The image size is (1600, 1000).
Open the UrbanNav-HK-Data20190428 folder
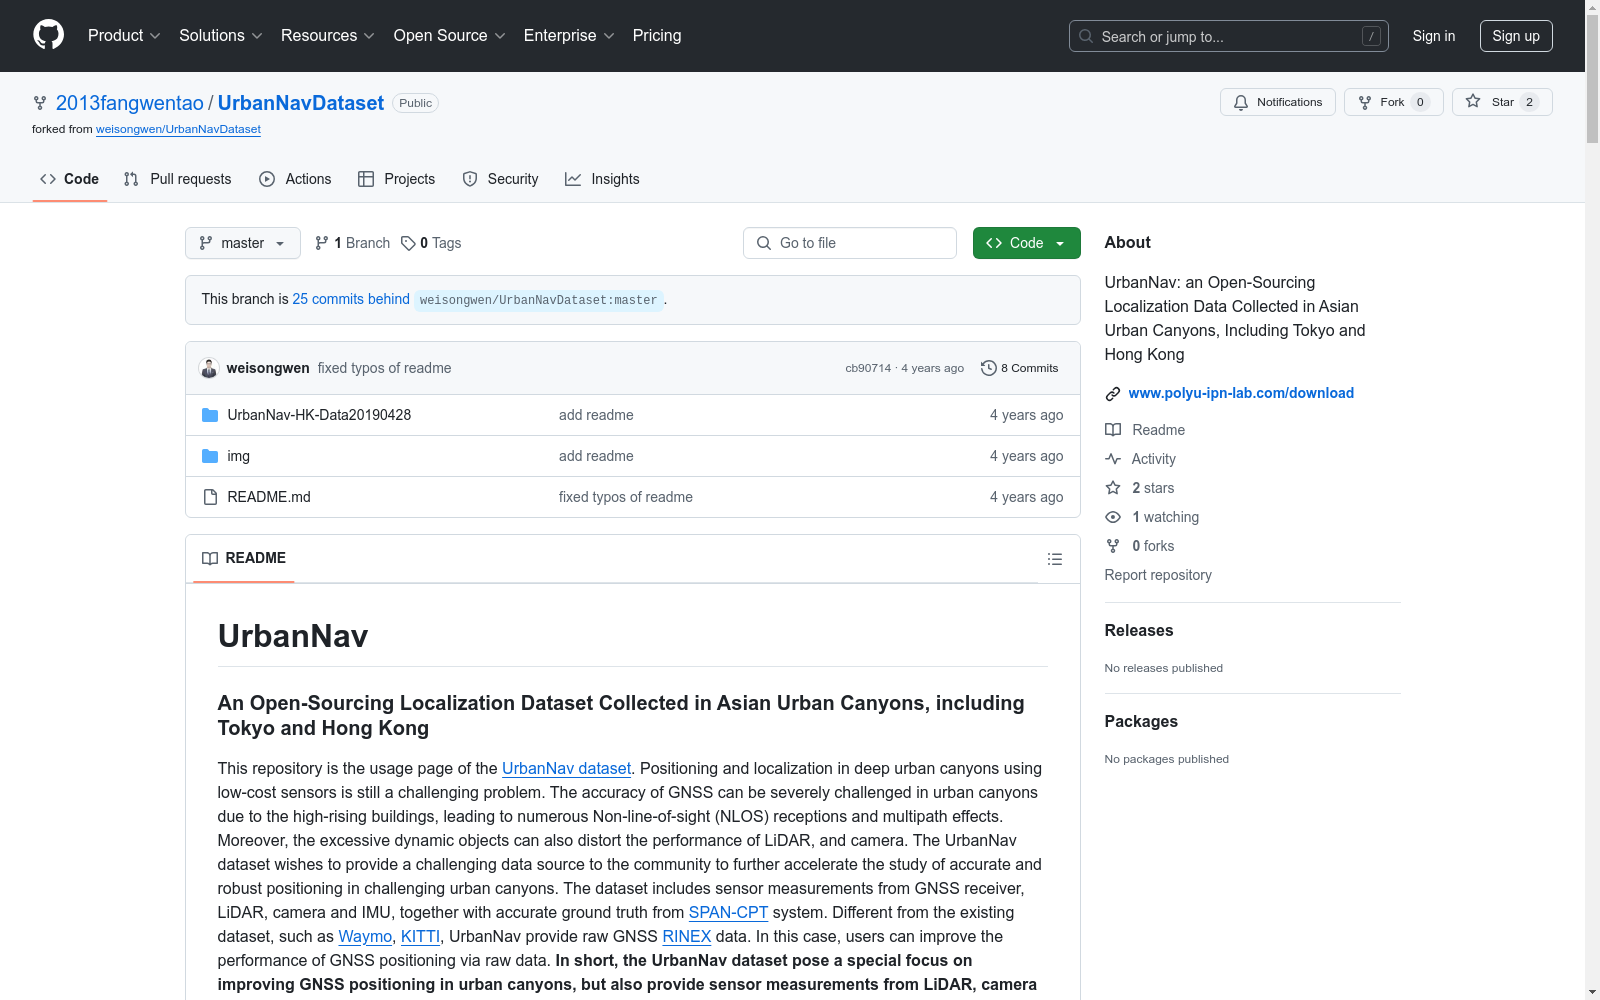pos(319,415)
